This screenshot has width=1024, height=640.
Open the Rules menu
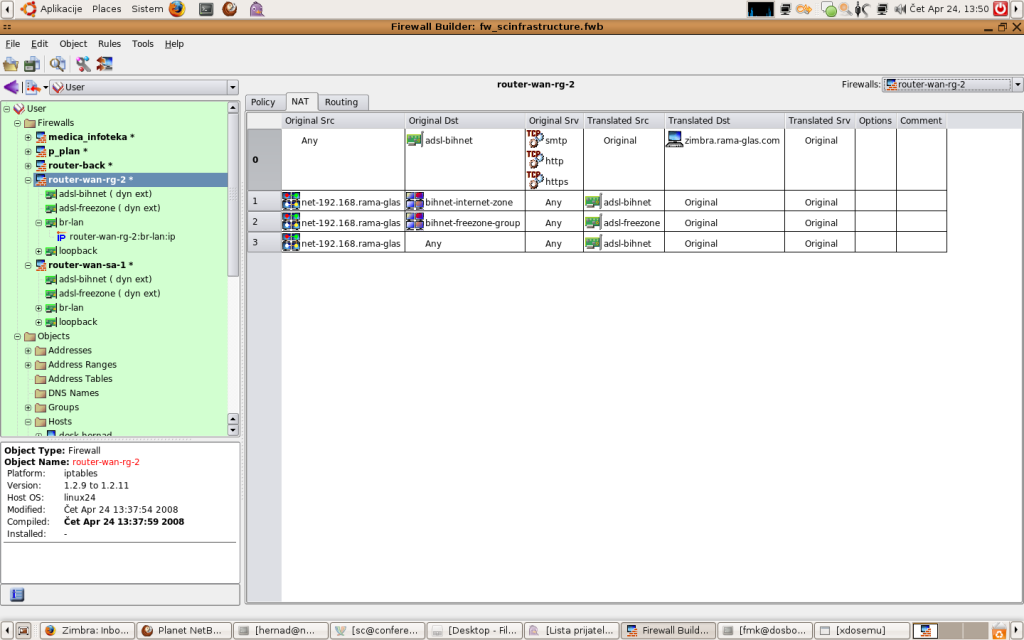(109, 44)
